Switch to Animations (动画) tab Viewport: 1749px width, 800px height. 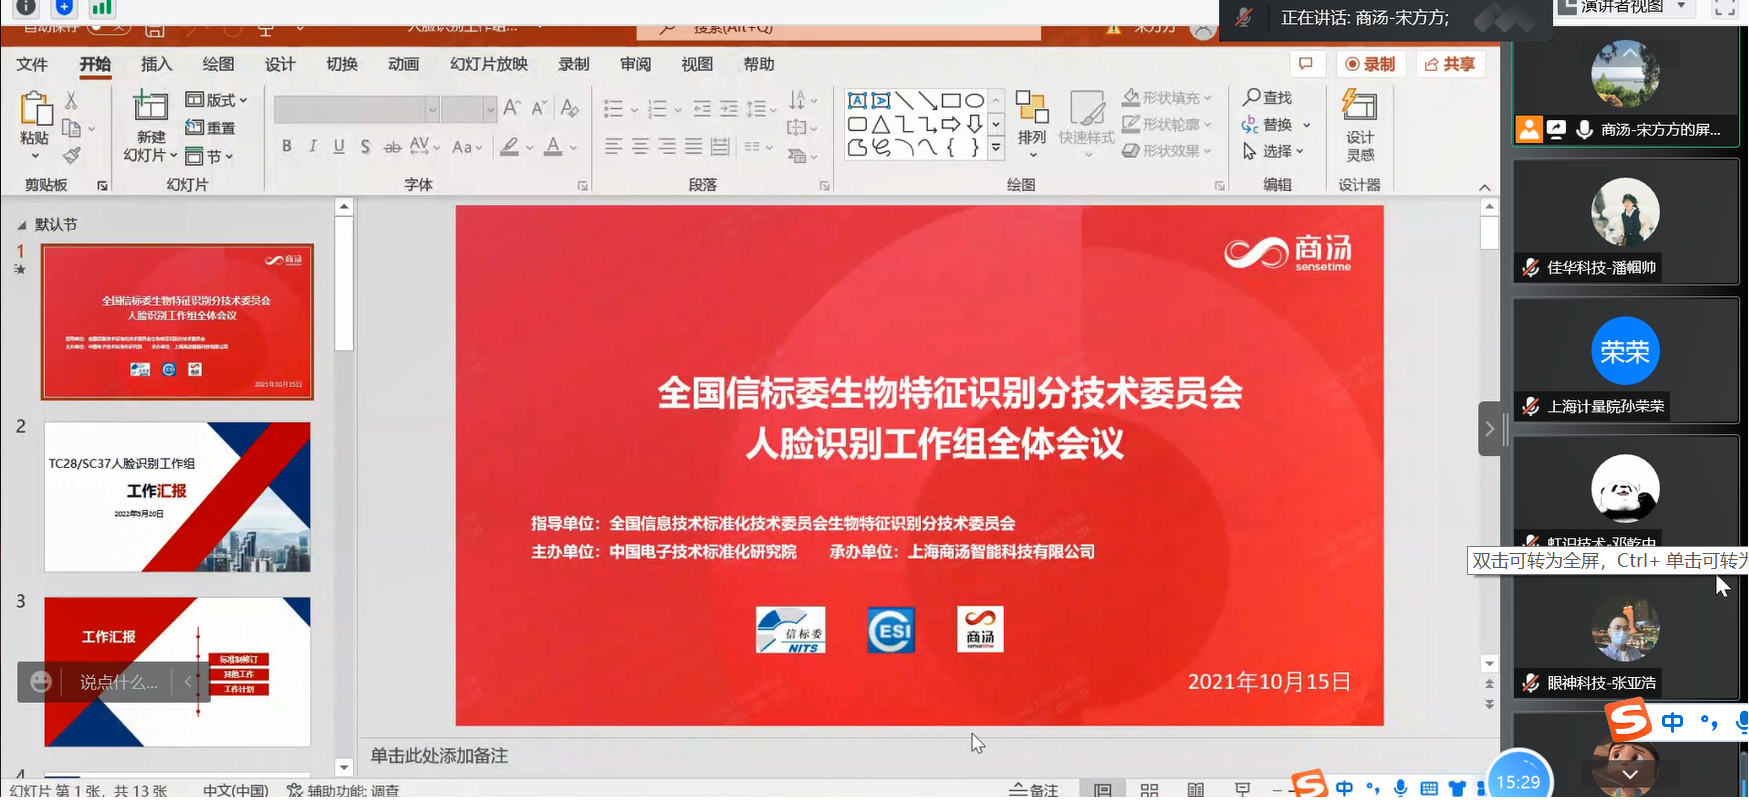coord(403,64)
